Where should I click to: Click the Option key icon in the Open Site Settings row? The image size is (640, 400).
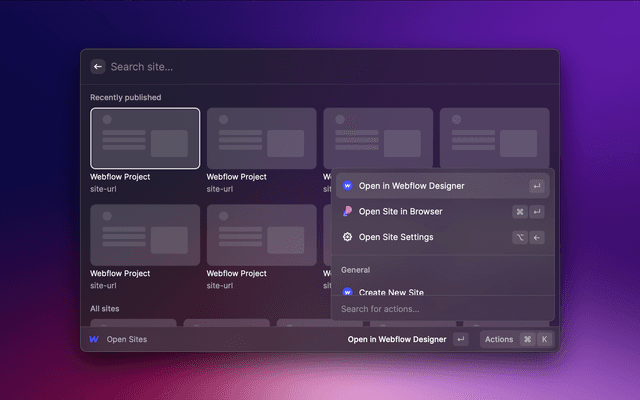pos(520,237)
